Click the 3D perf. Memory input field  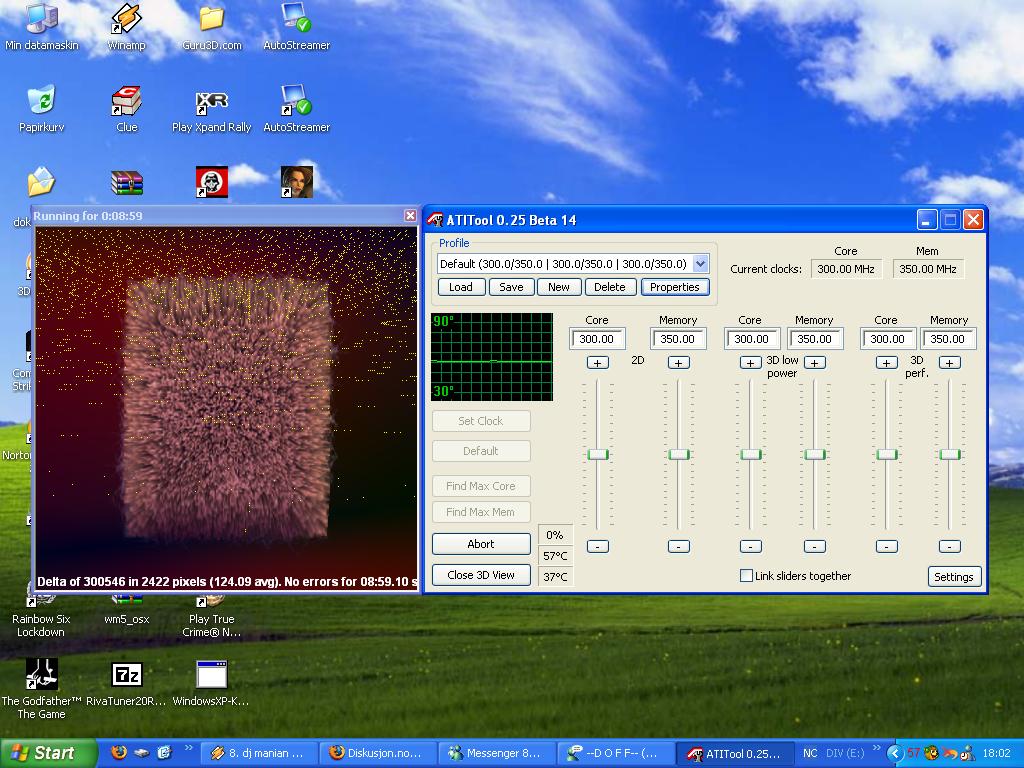(x=948, y=339)
